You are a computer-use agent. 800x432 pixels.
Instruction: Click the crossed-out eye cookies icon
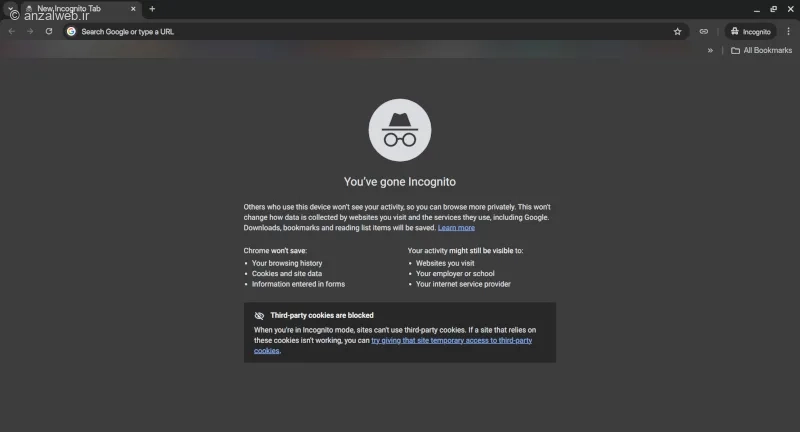click(259, 315)
